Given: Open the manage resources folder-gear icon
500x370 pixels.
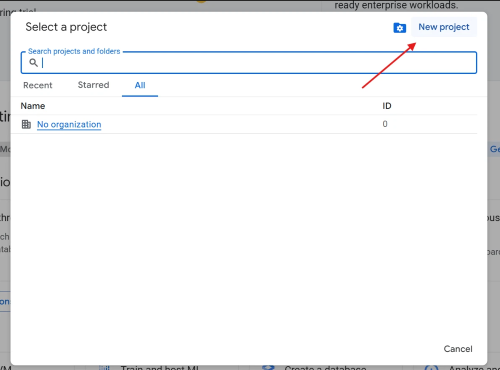Looking at the screenshot, I should click(x=399, y=28).
